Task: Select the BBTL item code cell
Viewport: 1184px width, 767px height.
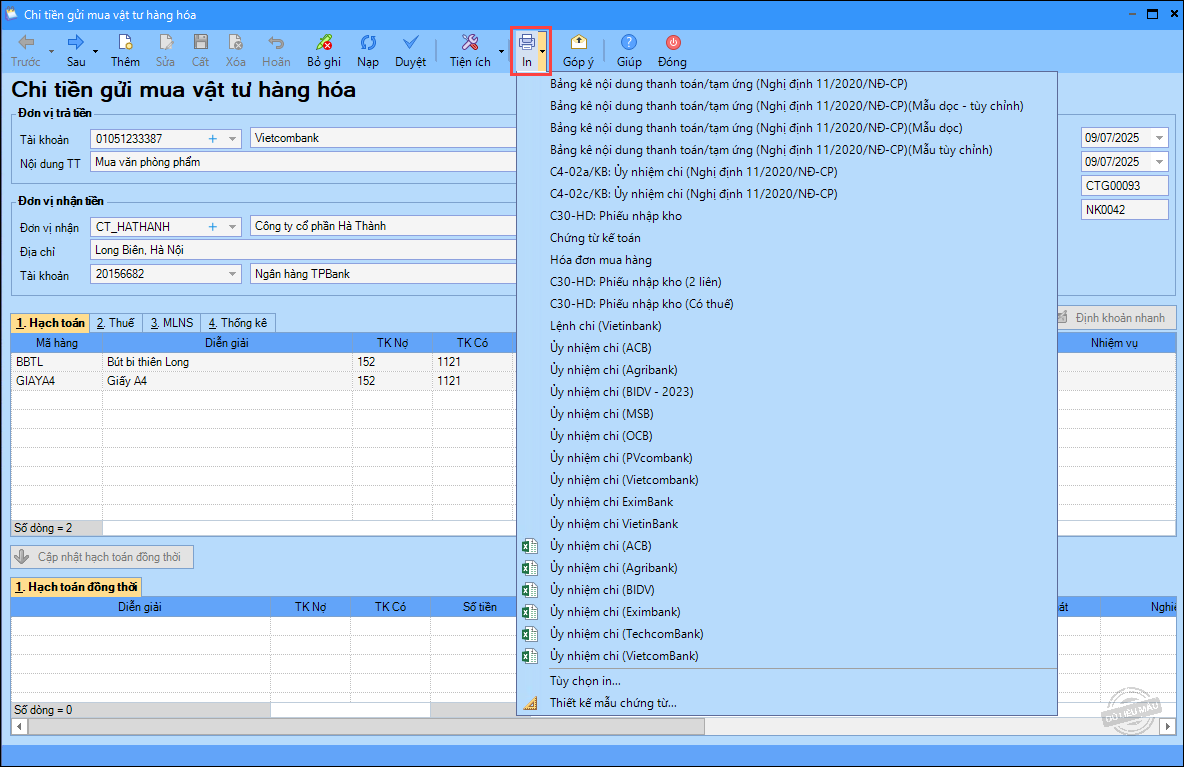Action: coord(57,362)
